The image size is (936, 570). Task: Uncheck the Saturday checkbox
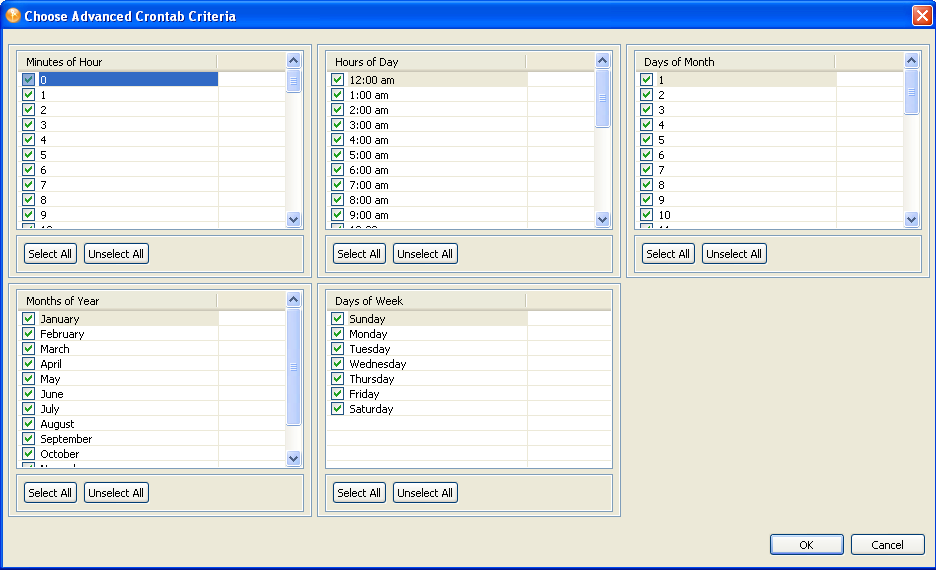(337, 408)
